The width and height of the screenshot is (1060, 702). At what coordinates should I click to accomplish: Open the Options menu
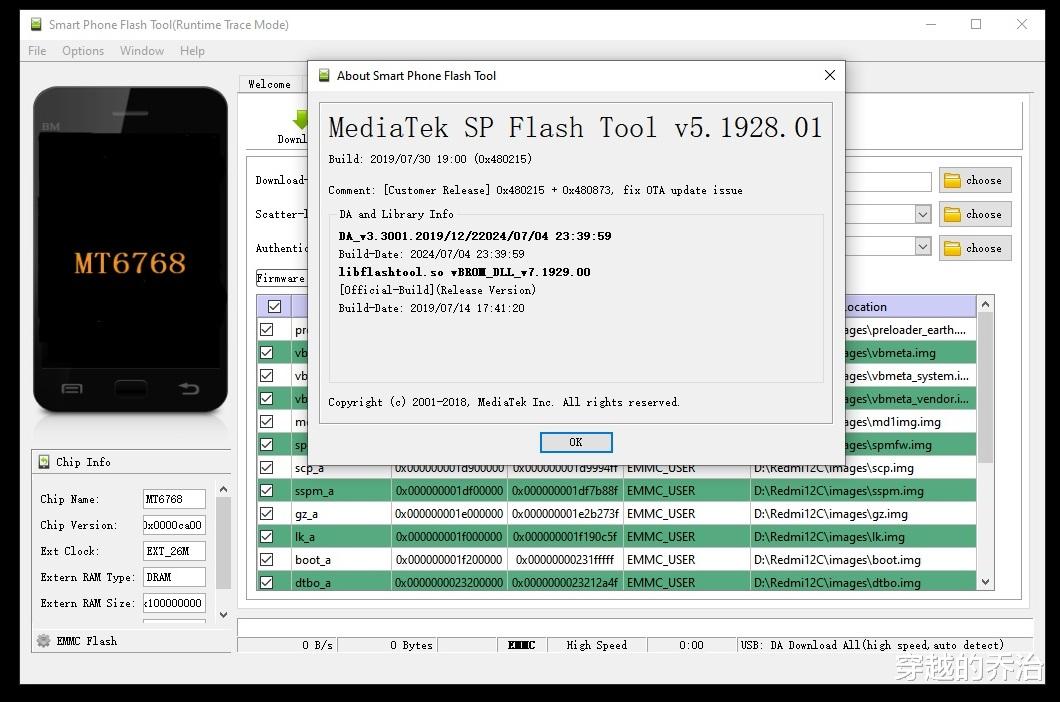[x=83, y=51]
